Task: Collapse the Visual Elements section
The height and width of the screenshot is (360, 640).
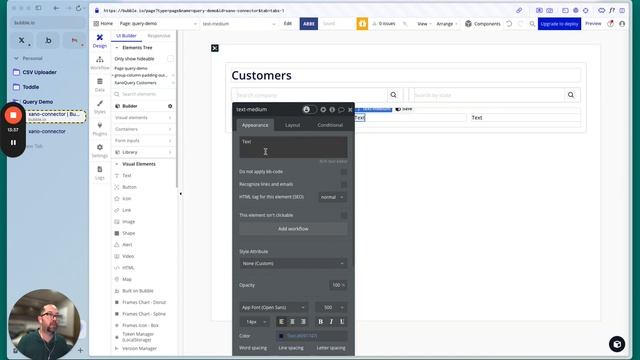Action: point(117,164)
